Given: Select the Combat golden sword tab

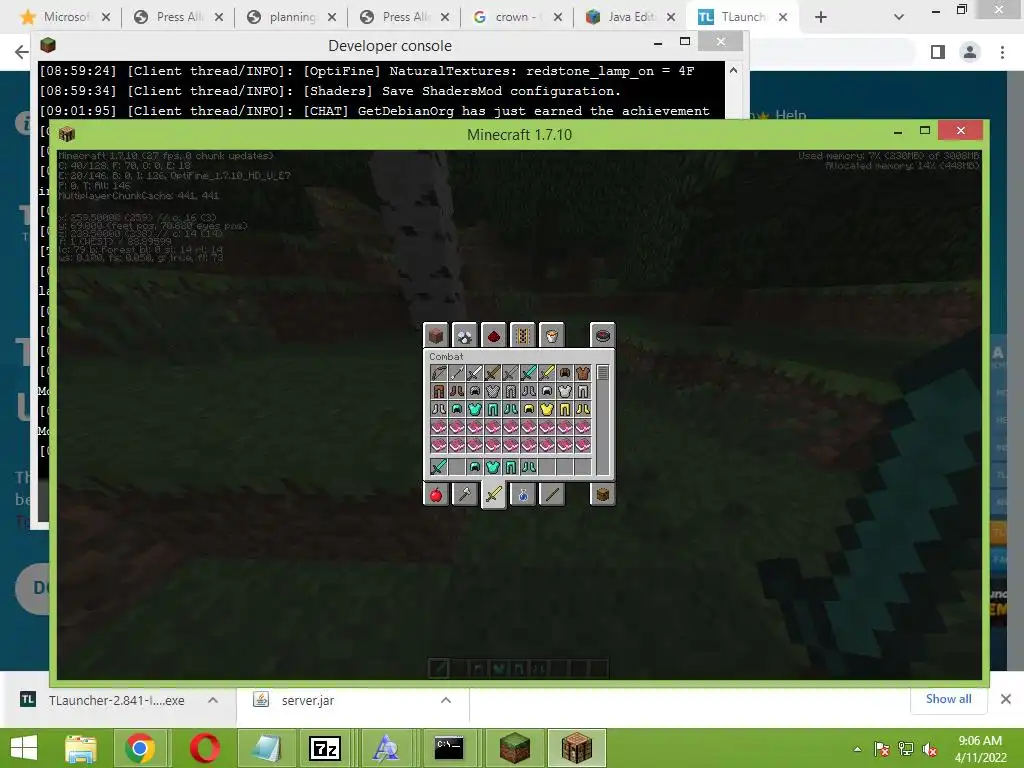Looking at the screenshot, I should (494, 494).
